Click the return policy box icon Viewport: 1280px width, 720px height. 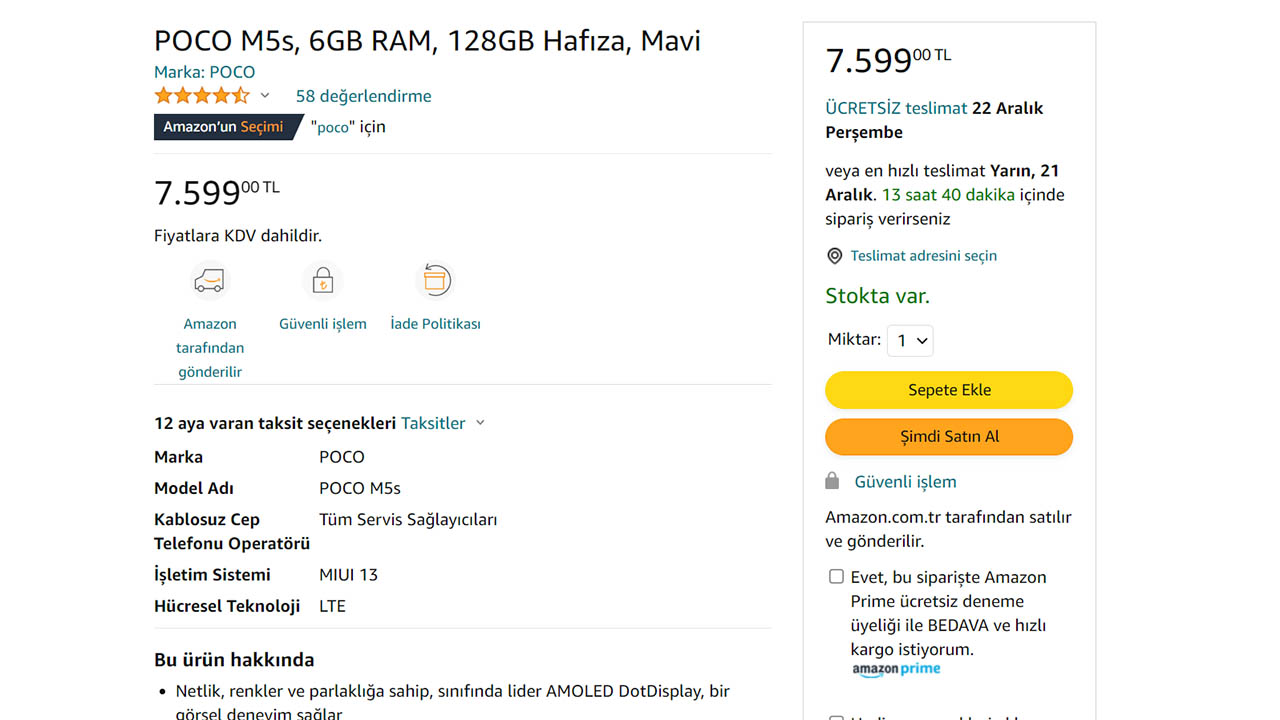pos(435,281)
